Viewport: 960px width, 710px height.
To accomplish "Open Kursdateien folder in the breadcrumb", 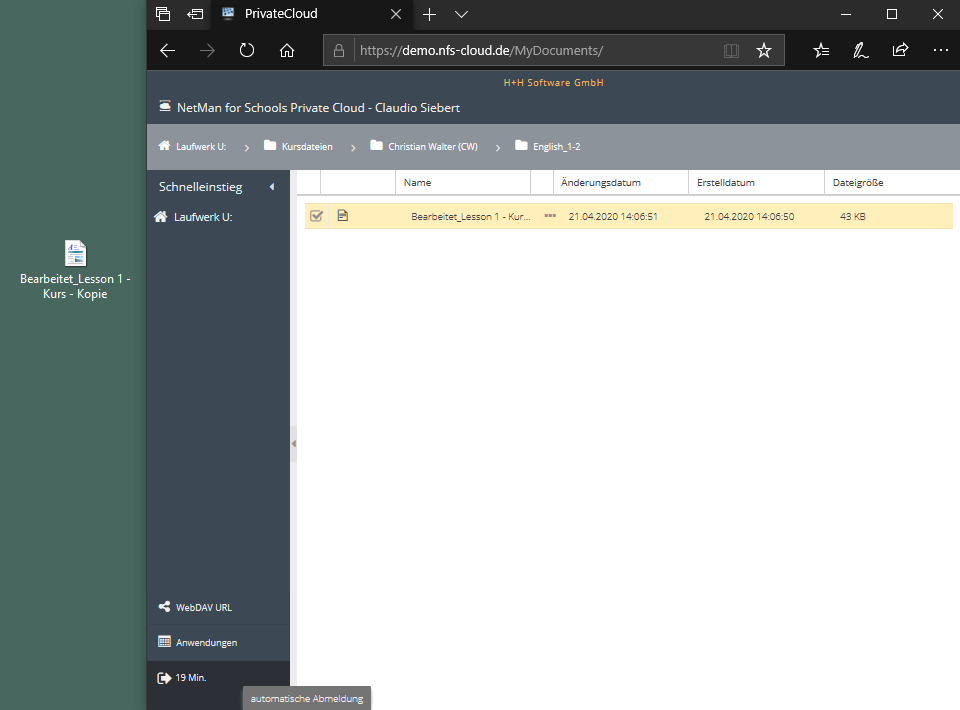I will tap(307, 146).
